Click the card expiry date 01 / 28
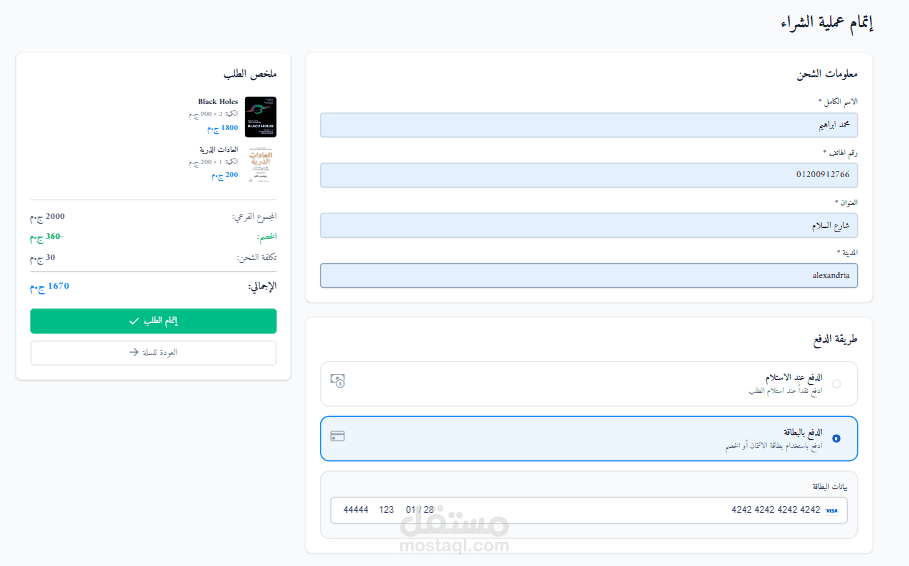This screenshot has height=566, width=909. click(x=420, y=510)
